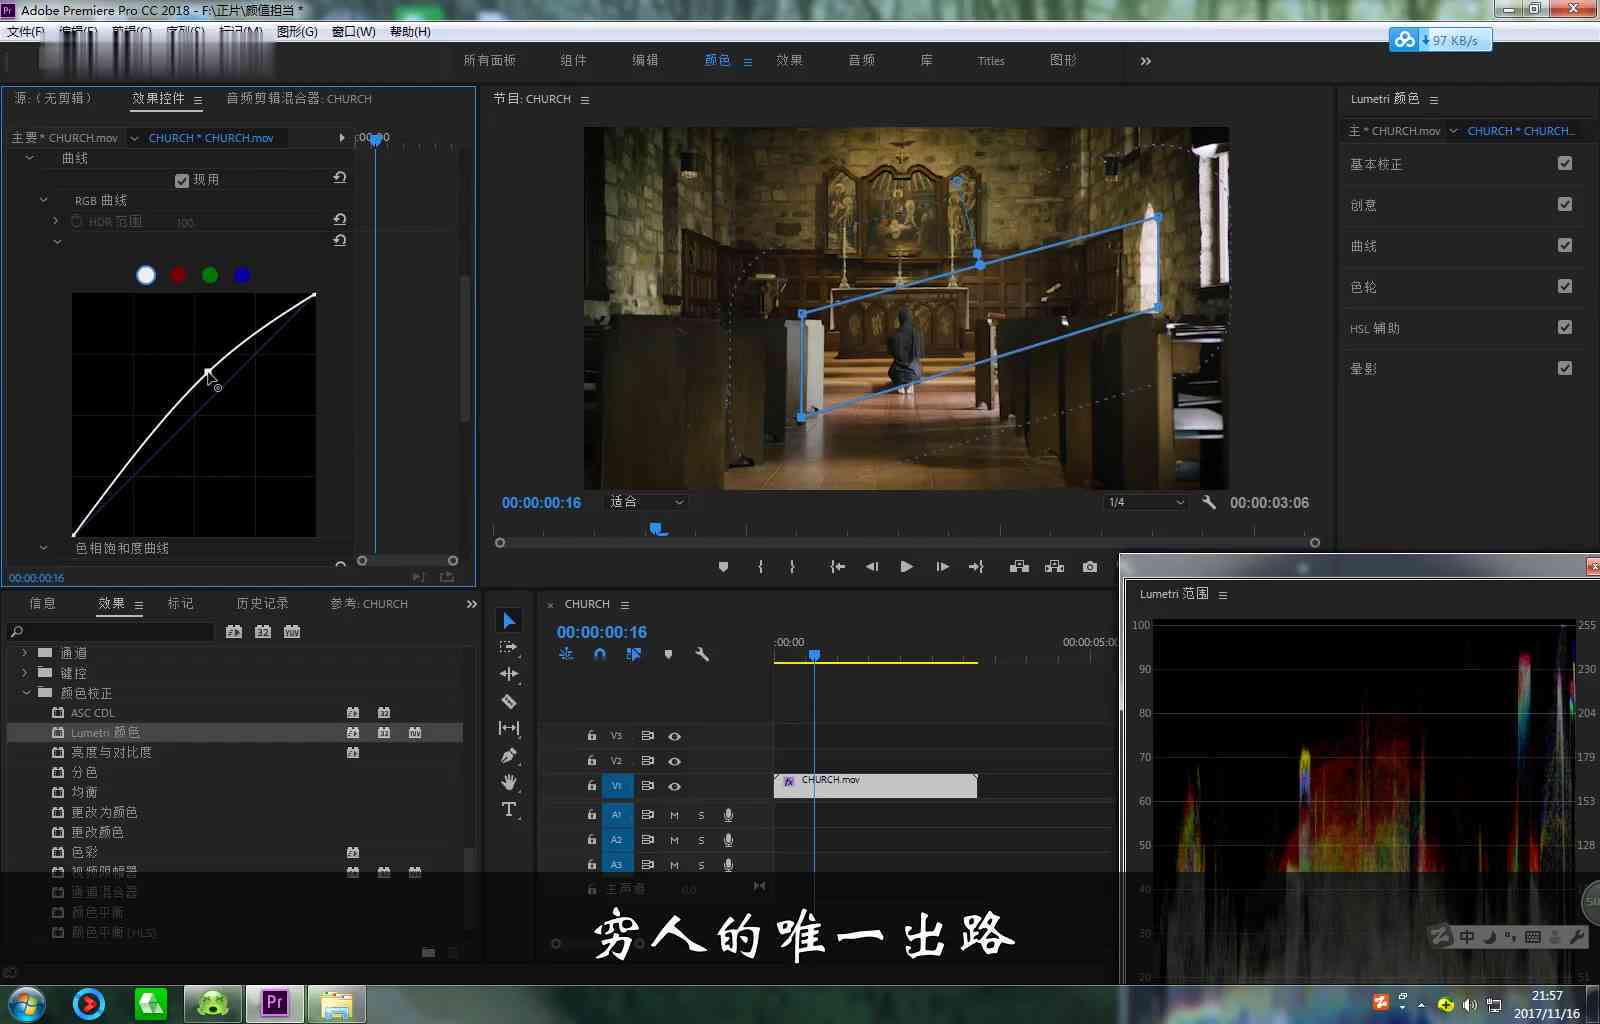This screenshot has width=1600, height=1024.
Task: Select the Pen tool
Action: click(509, 755)
